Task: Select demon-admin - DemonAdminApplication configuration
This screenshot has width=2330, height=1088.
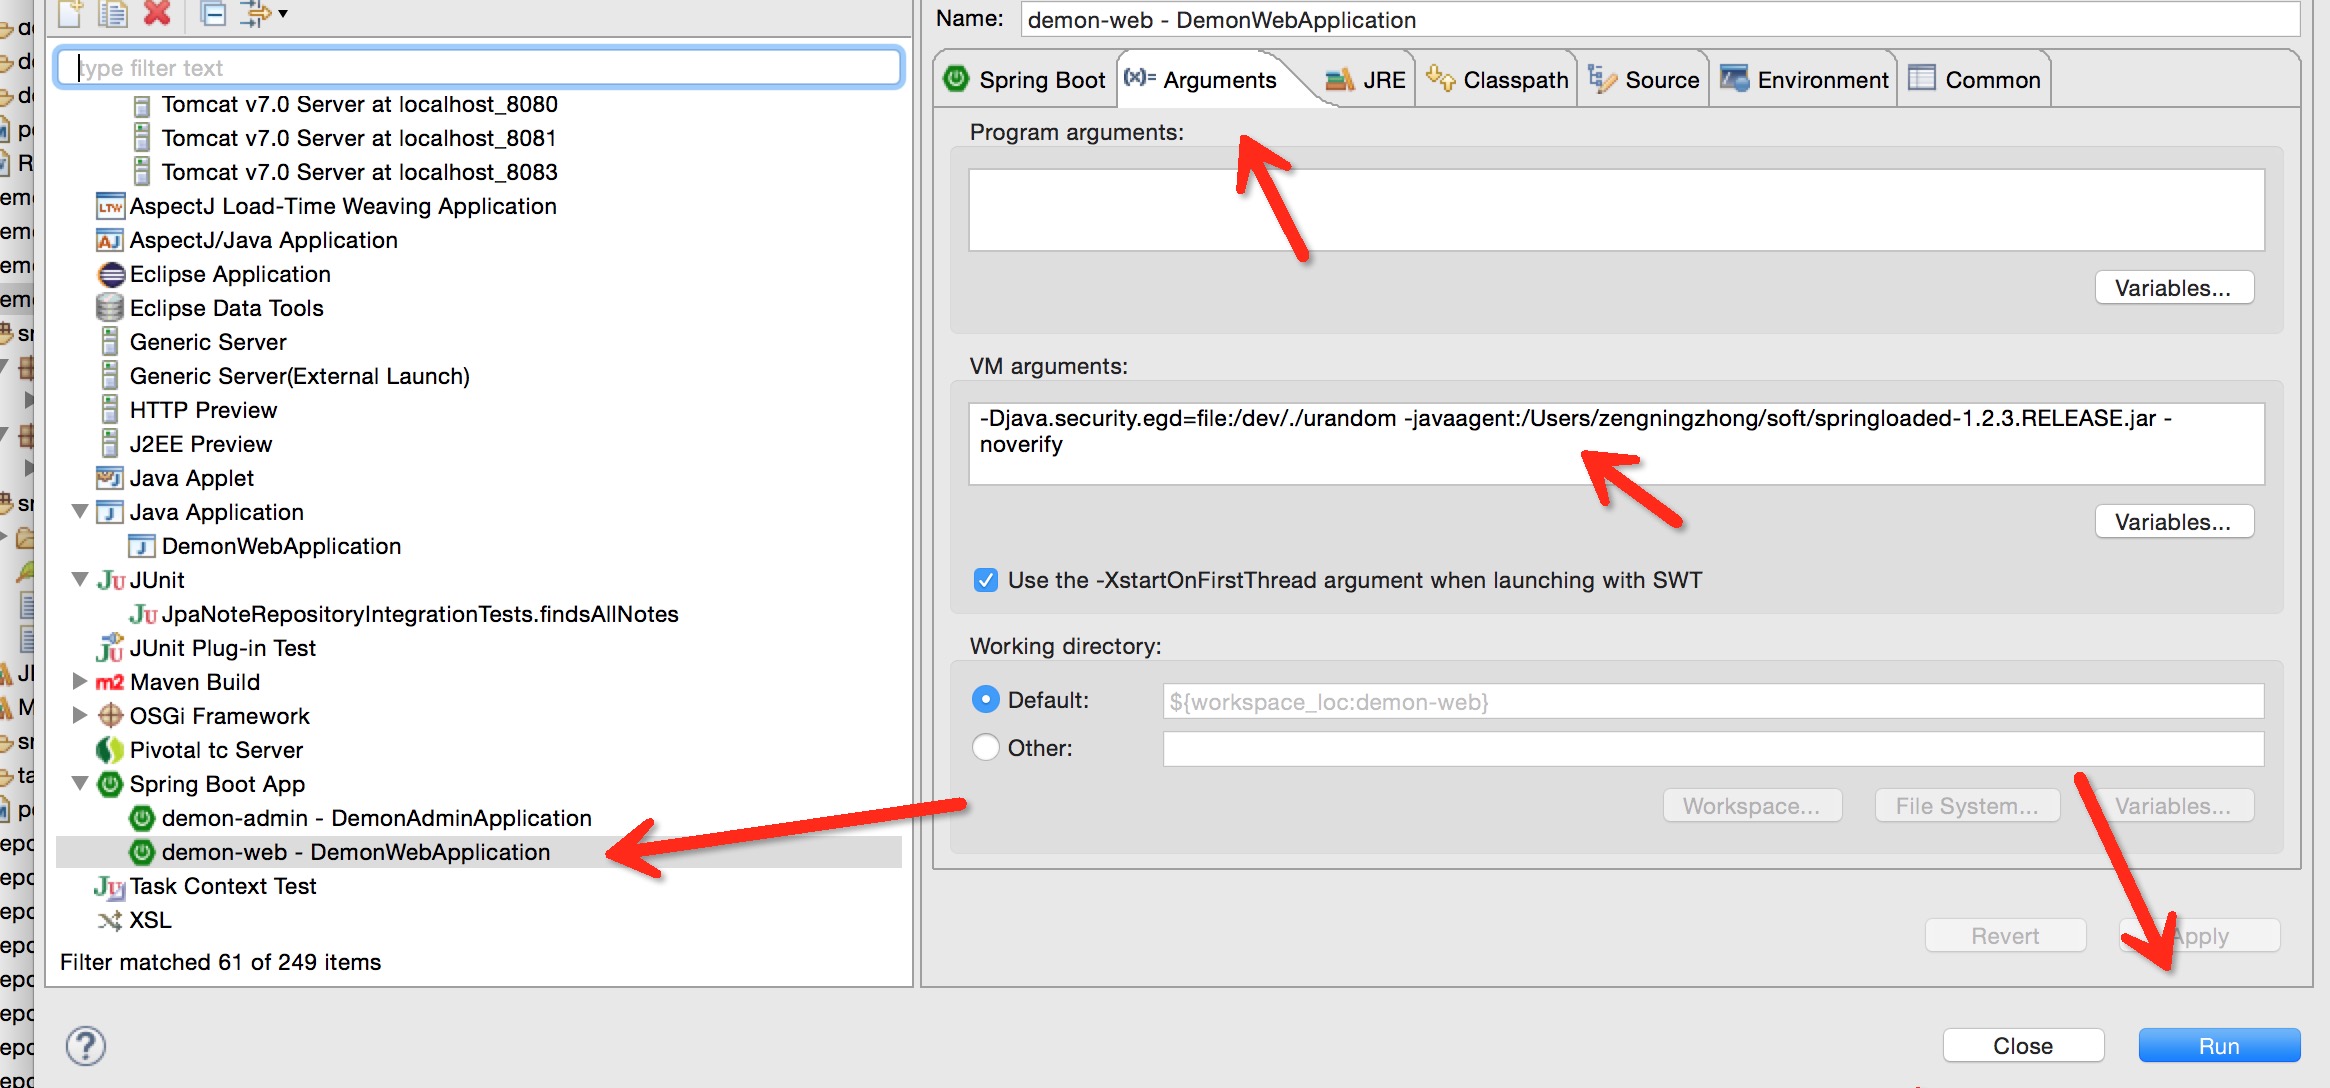Action: (362, 818)
